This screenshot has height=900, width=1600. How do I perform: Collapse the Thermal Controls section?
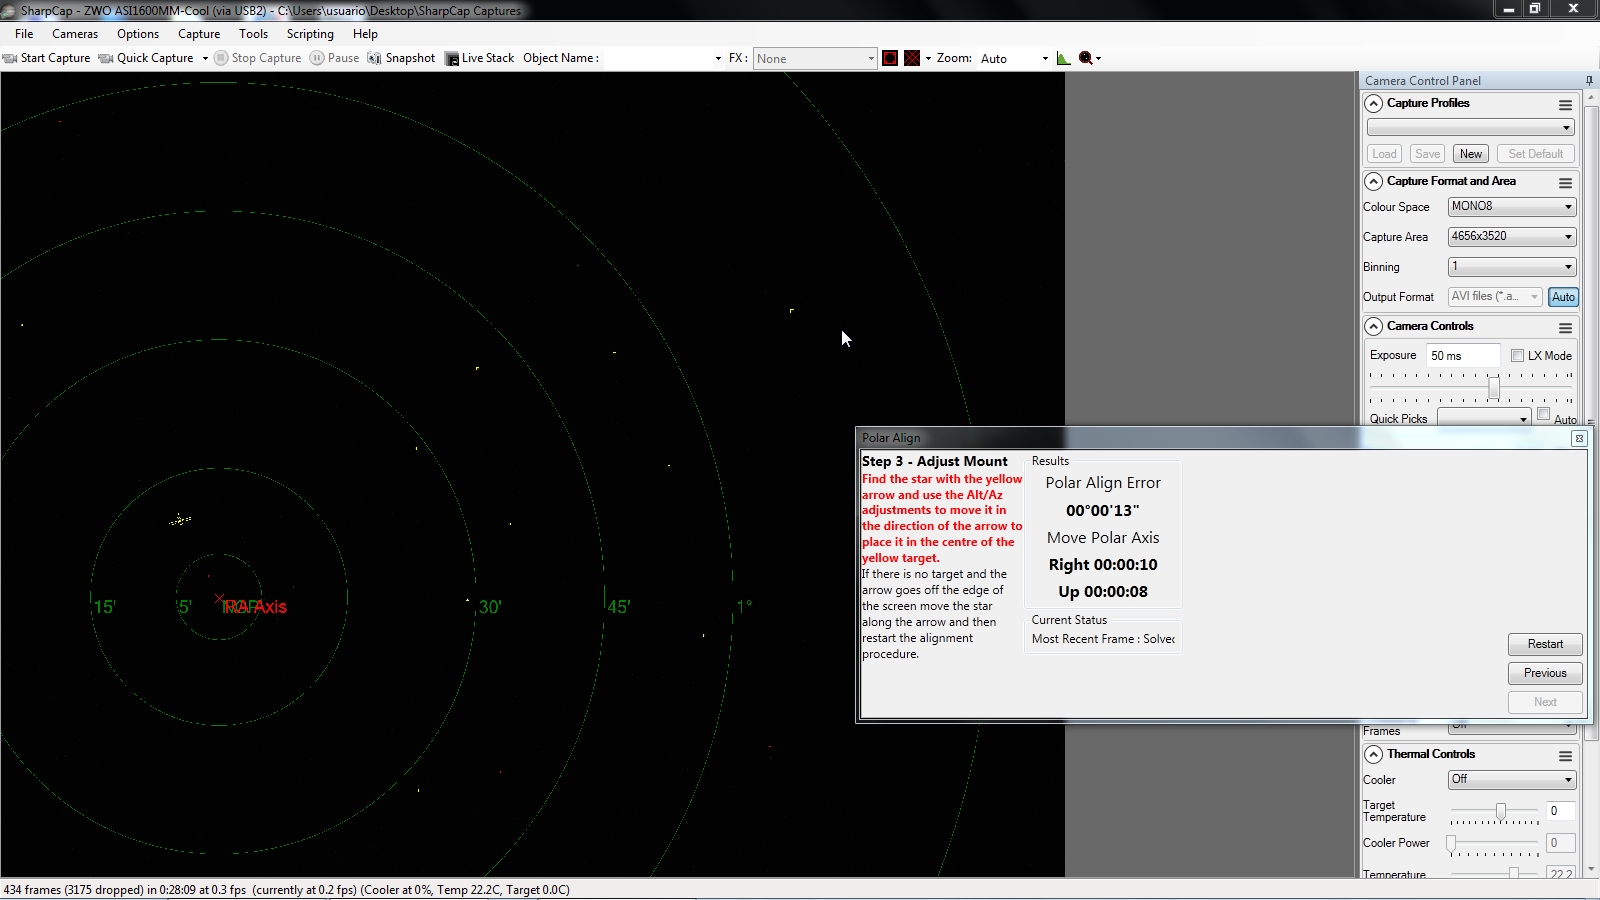point(1374,754)
